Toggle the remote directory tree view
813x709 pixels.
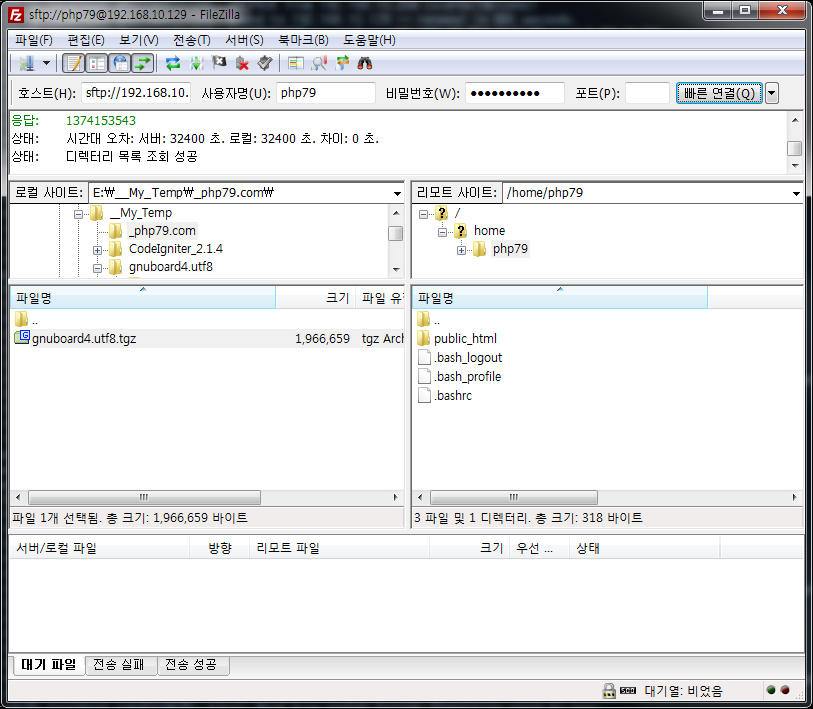(x=121, y=63)
